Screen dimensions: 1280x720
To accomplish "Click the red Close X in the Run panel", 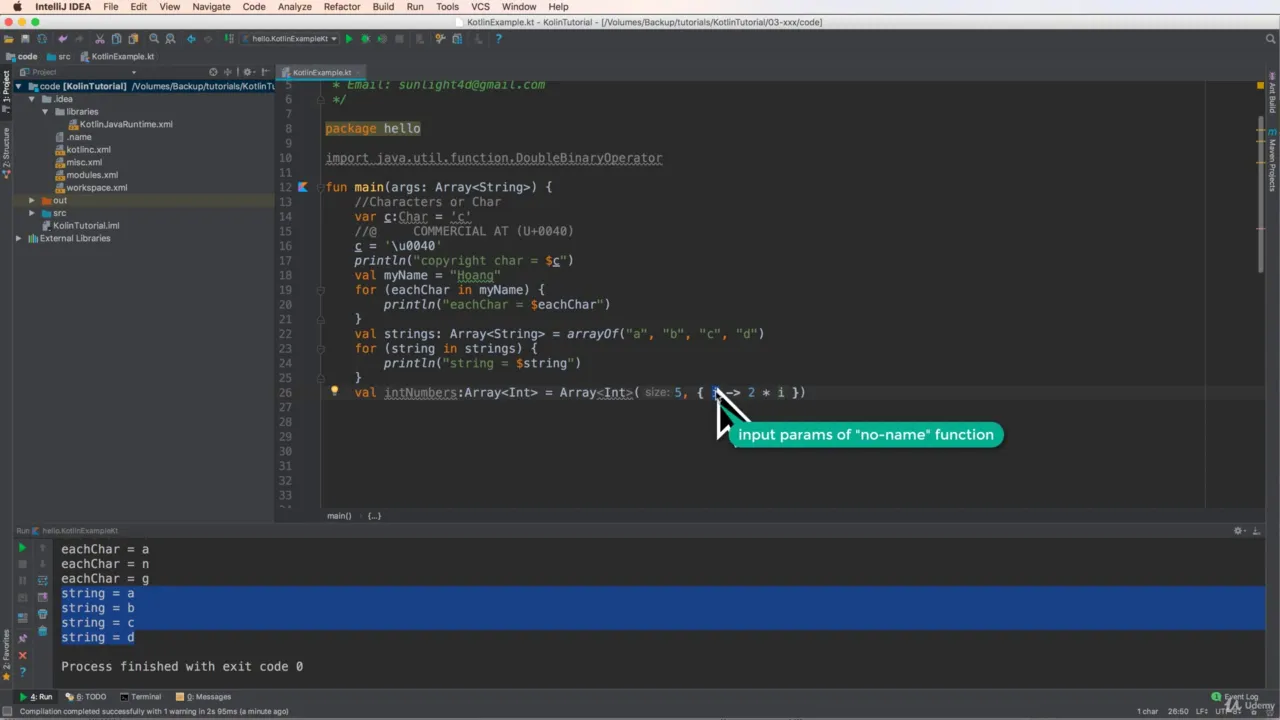I will point(22,655).
